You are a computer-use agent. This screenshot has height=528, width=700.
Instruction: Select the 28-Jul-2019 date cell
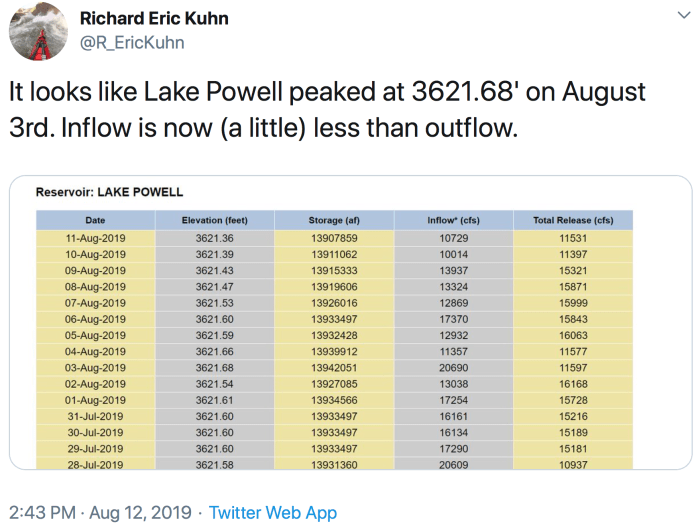coord(95,465)
